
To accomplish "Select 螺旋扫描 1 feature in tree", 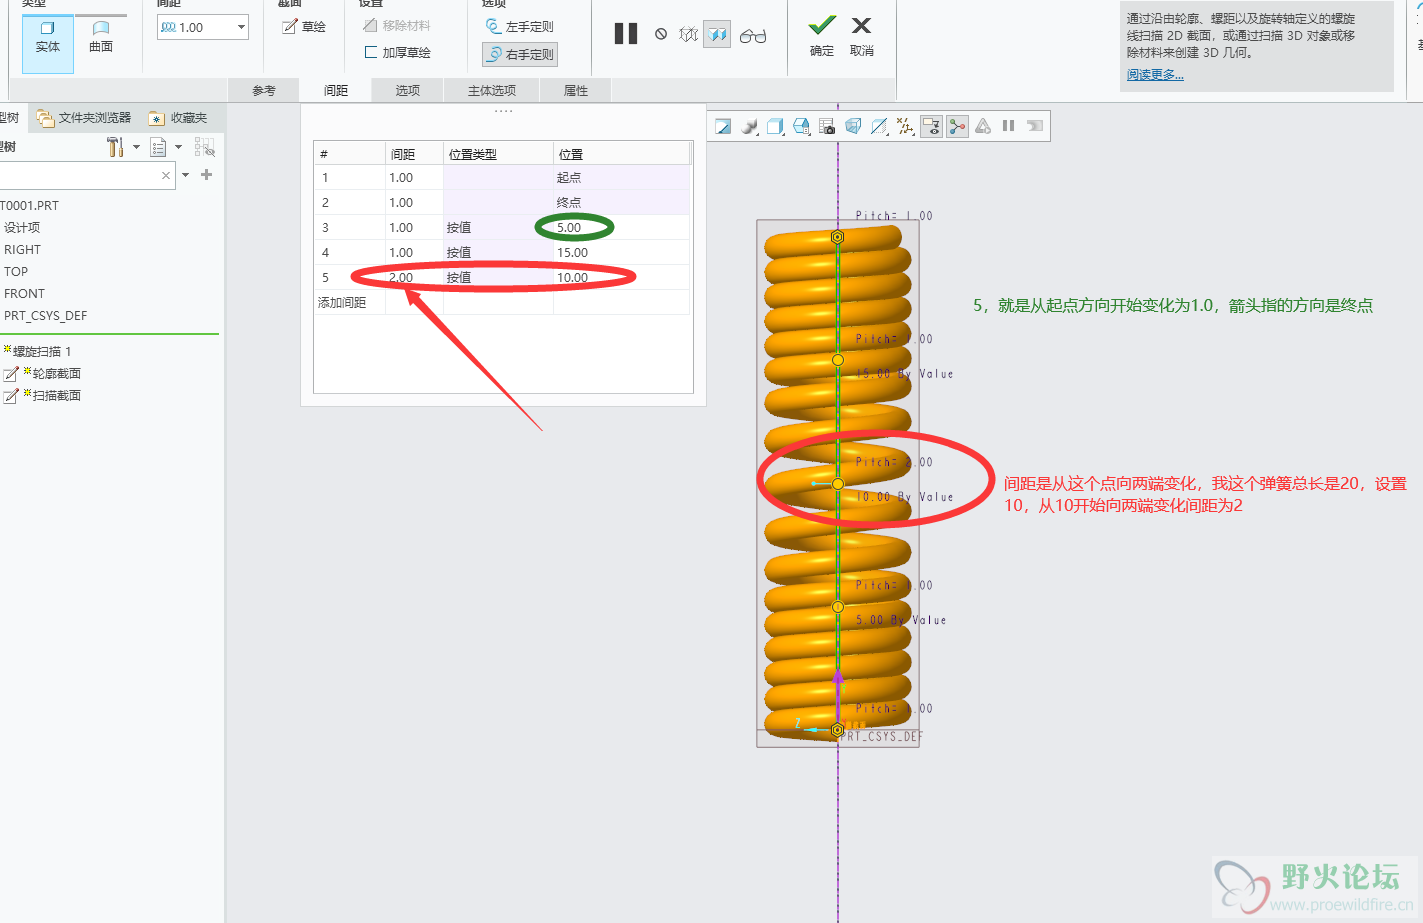I will 38,351.
